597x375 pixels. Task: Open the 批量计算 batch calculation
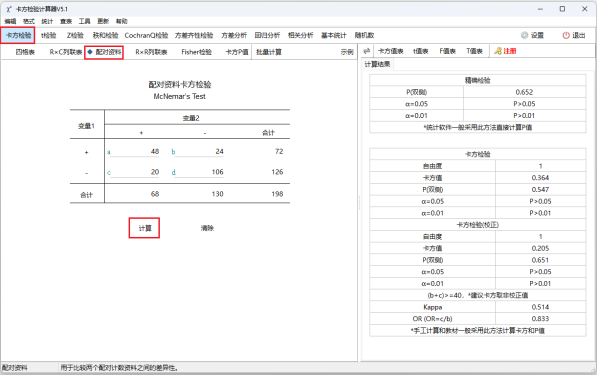(269, 52)
